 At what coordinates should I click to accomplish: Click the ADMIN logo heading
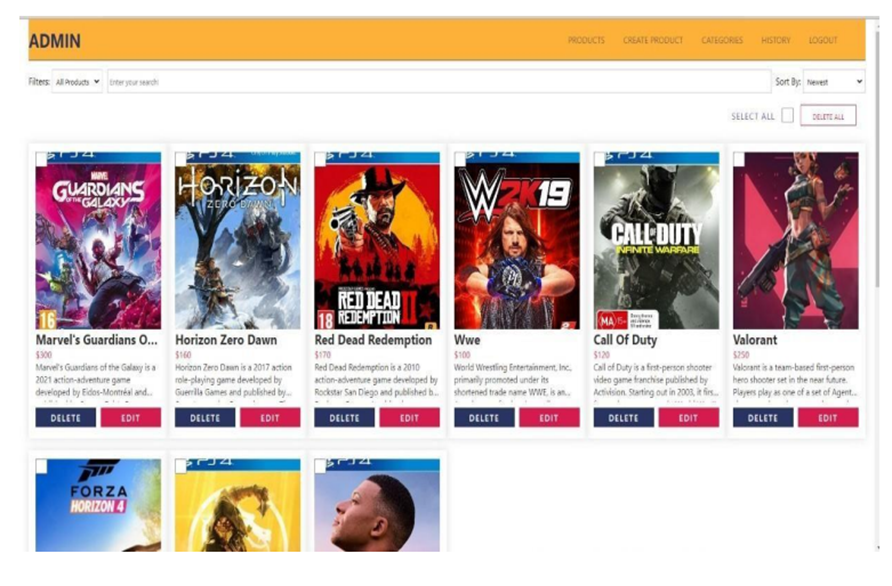pos(55,41)
